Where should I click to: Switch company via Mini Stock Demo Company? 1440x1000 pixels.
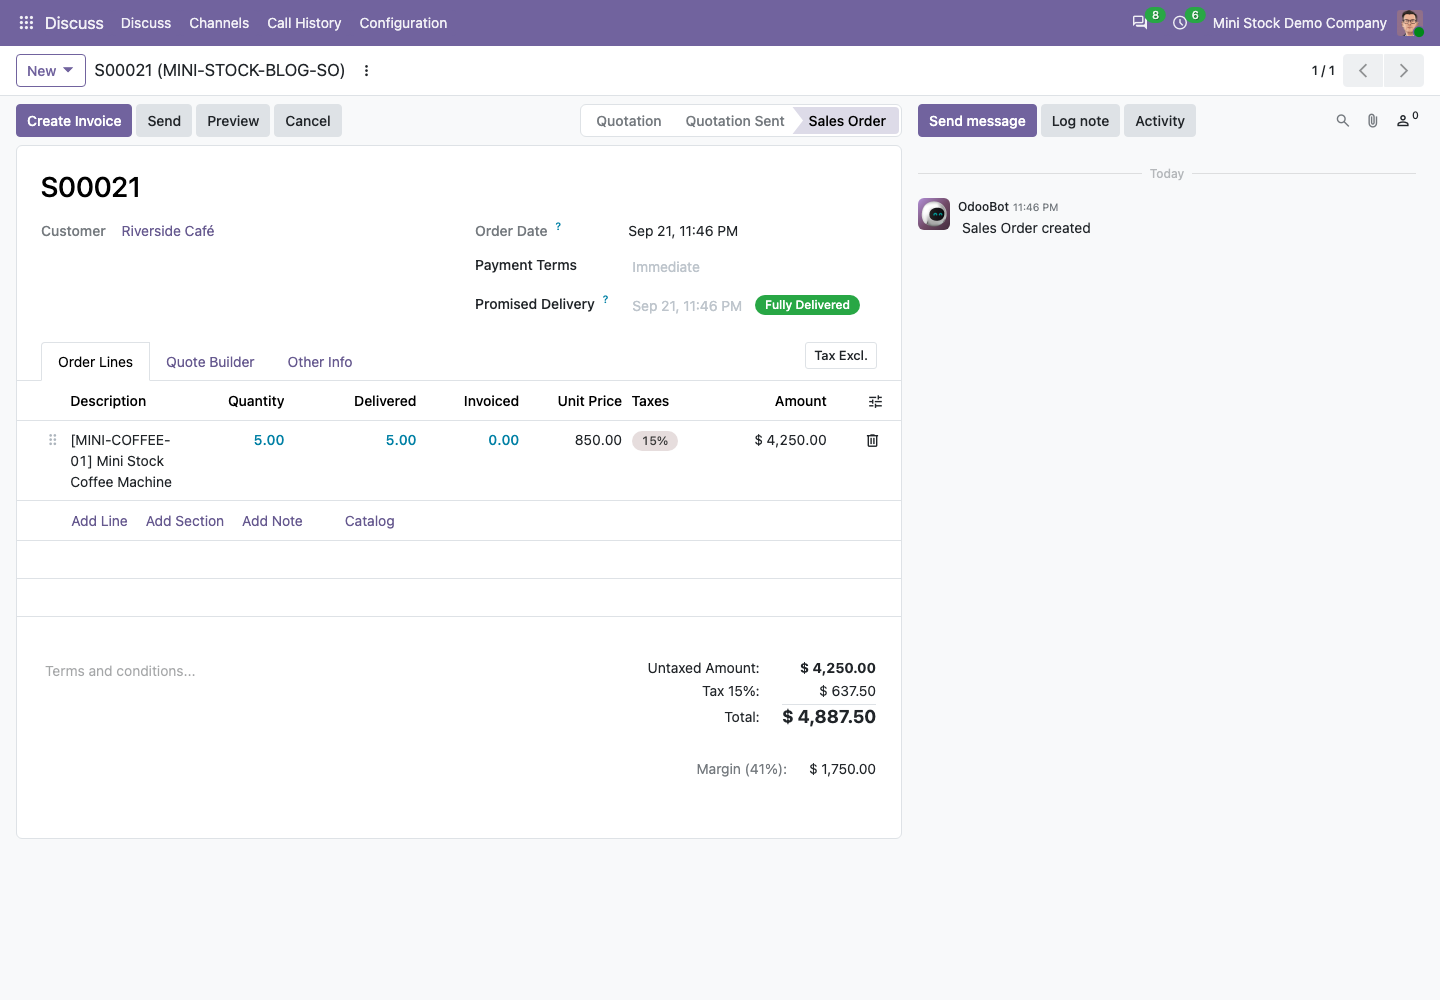1299,23
